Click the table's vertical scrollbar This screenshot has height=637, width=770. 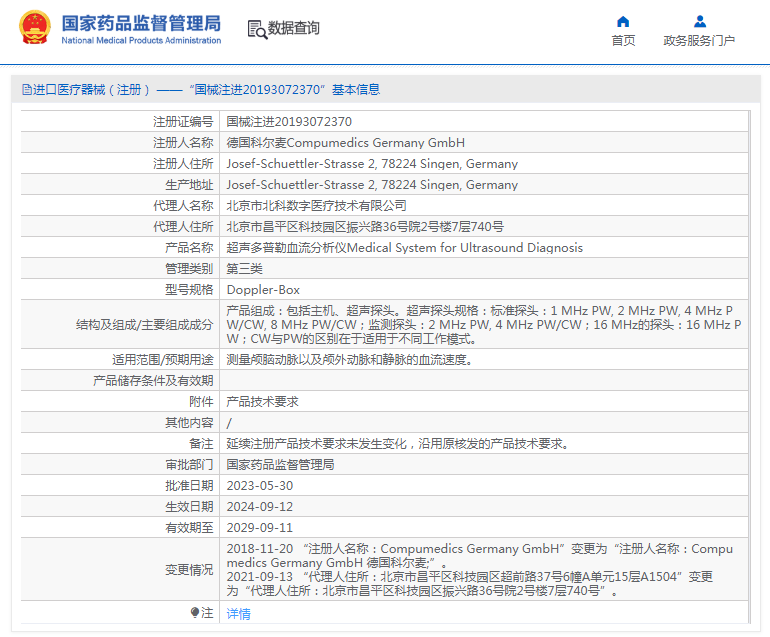tap(749, 367)
